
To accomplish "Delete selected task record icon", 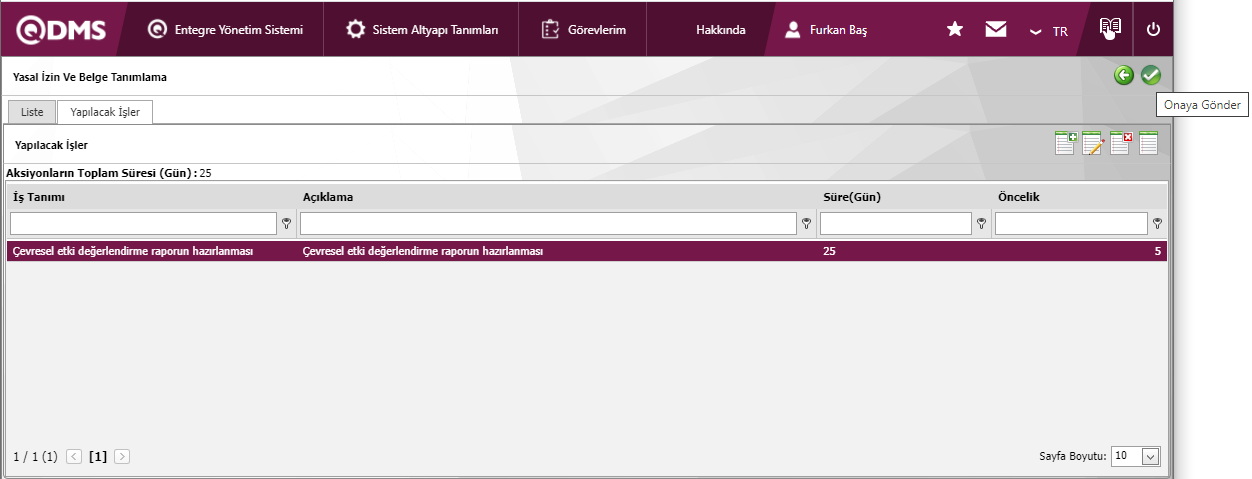I will (x=1121, y=144).
